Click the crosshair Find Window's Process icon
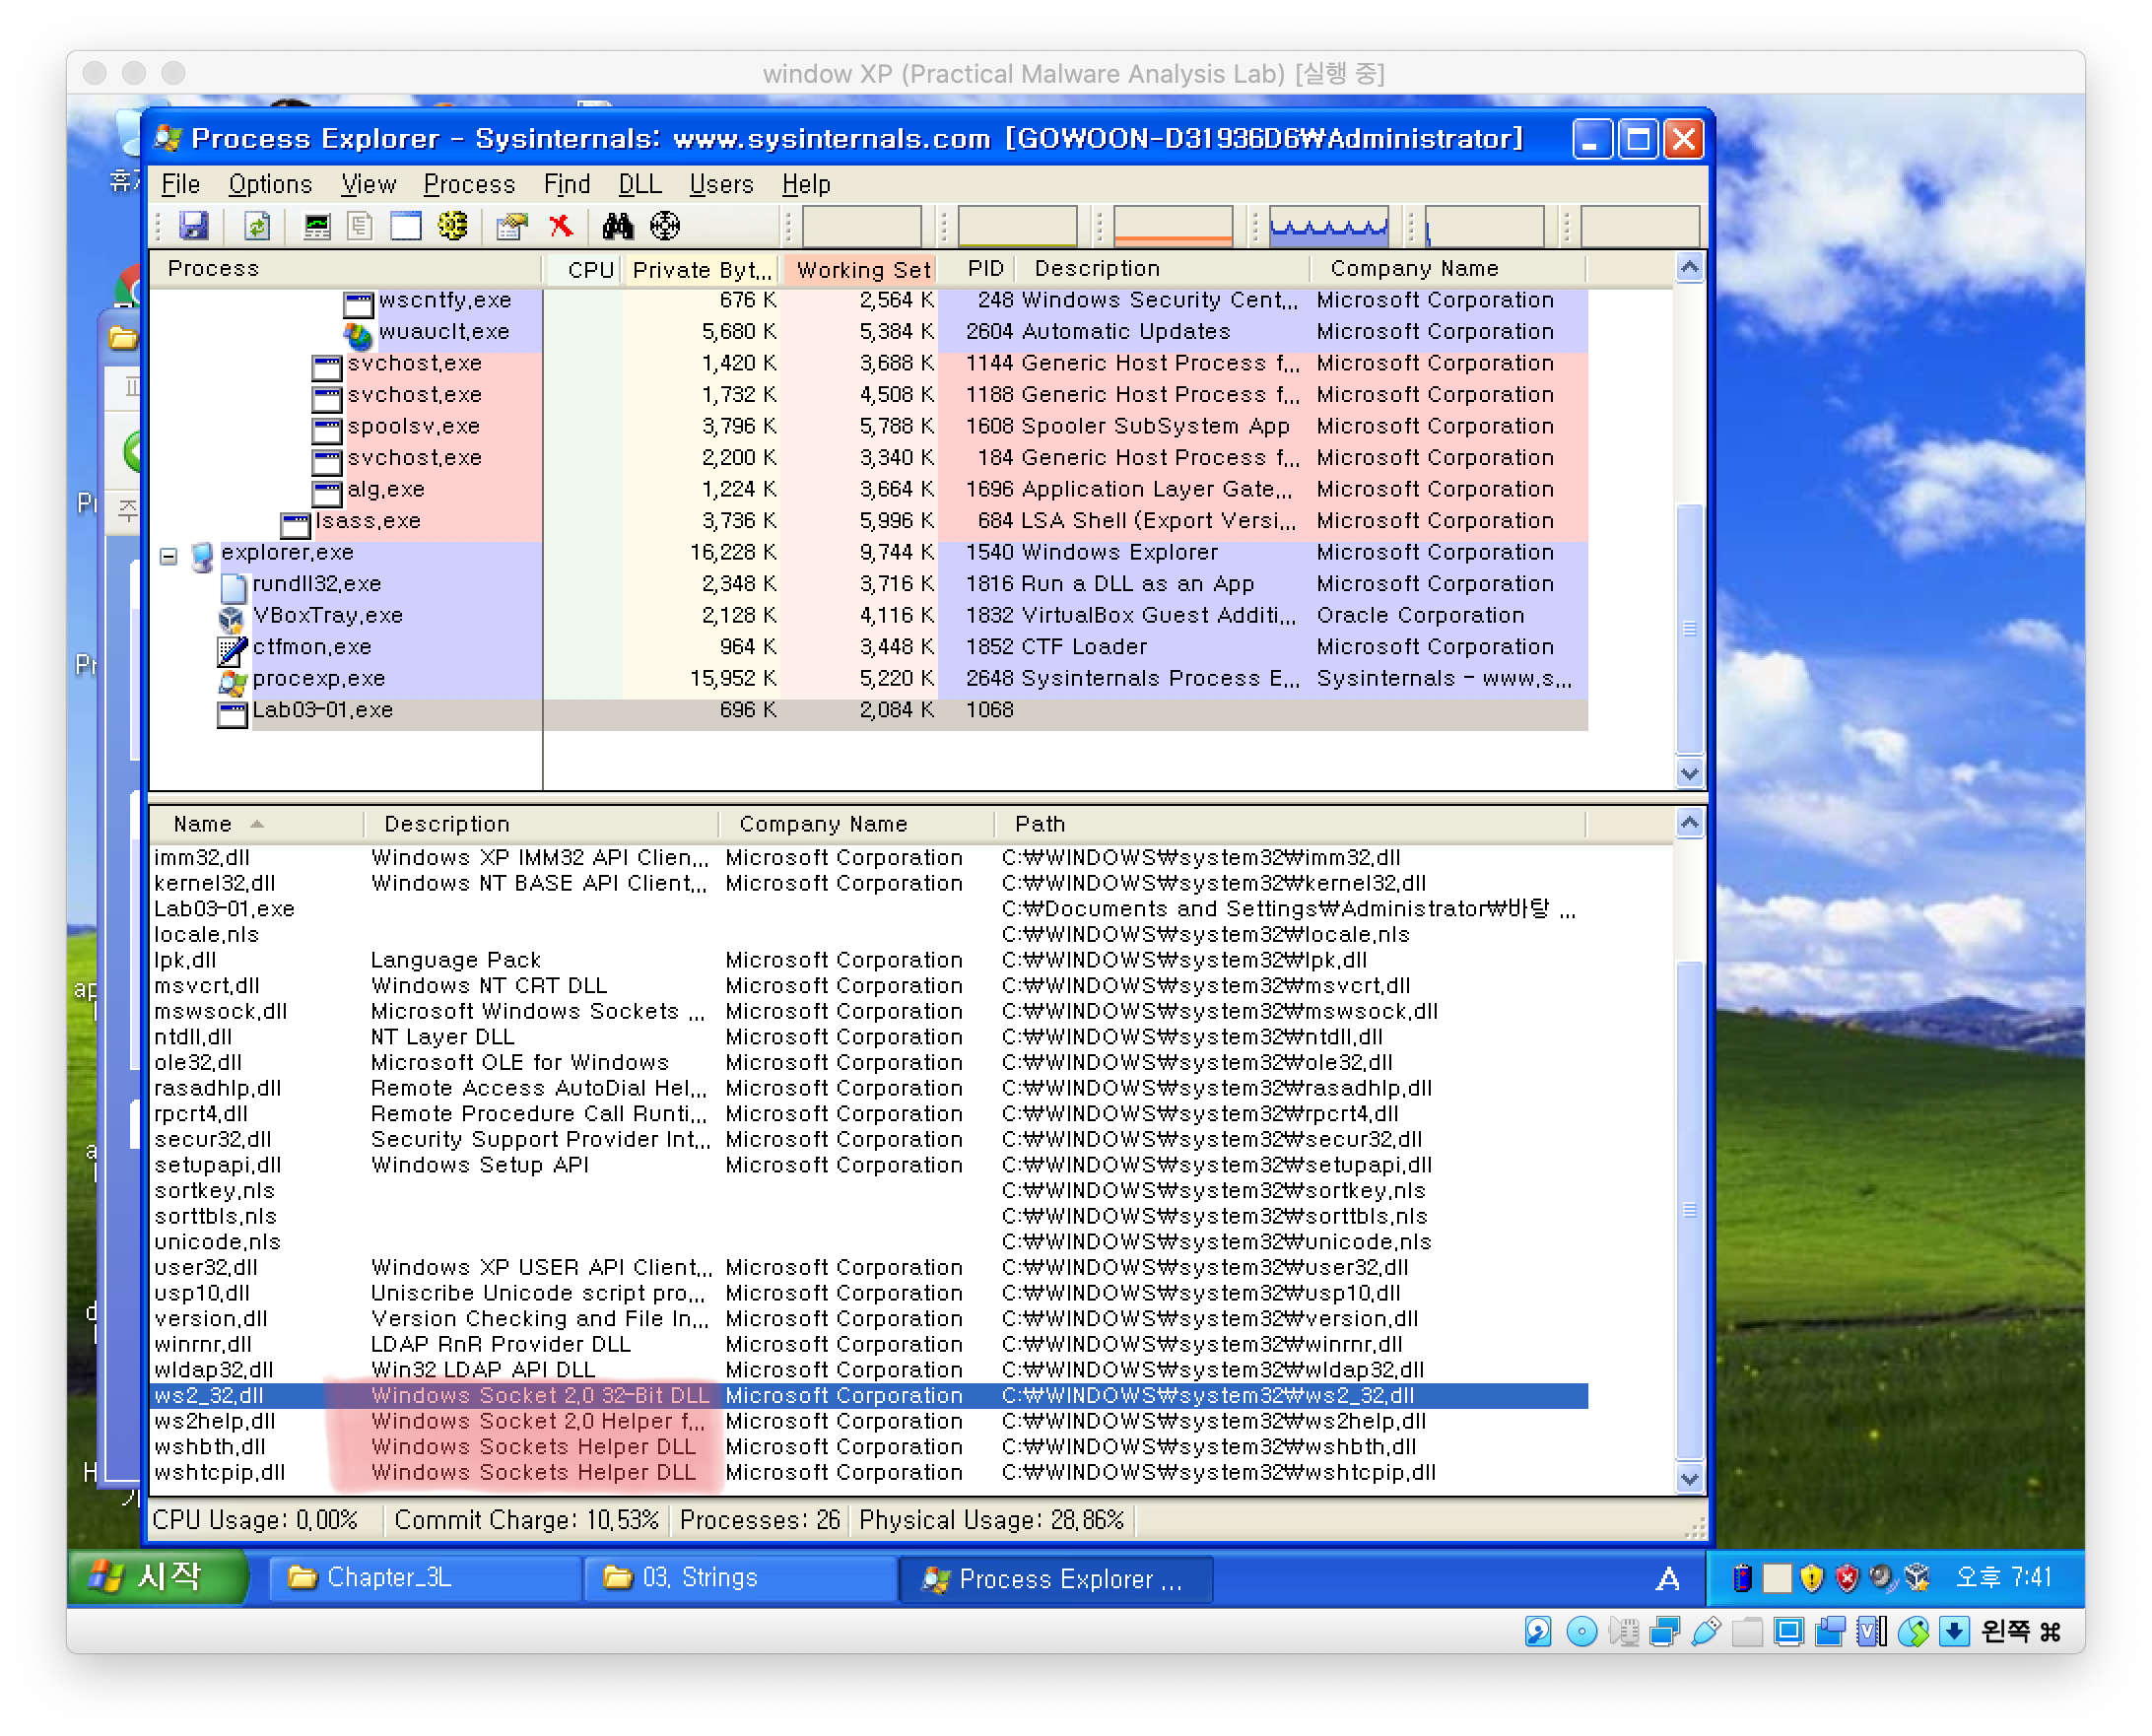 coord(665,226)
